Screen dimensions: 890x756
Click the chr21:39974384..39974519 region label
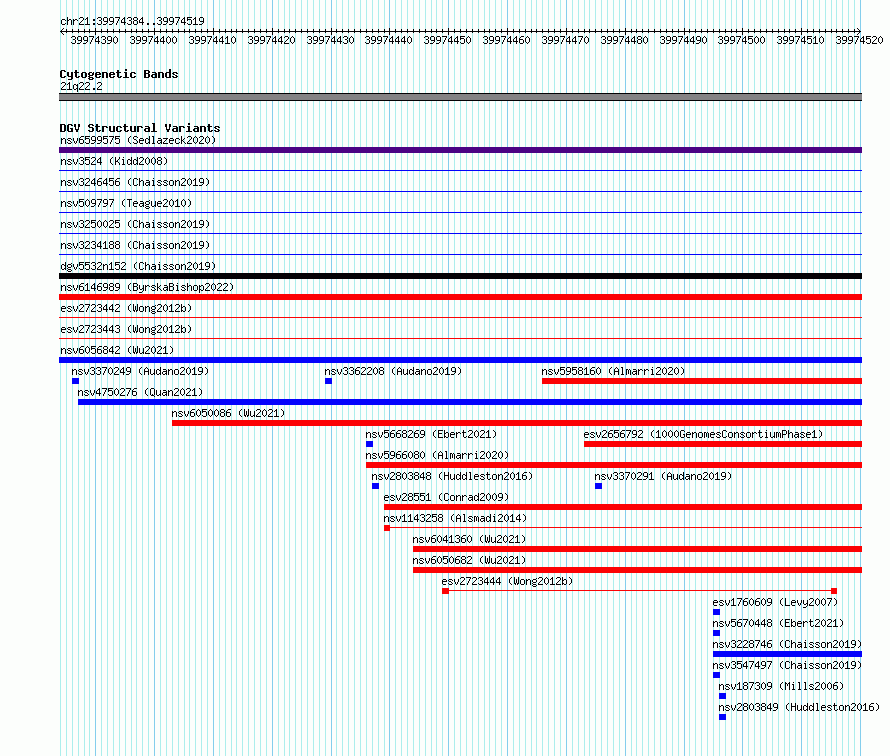click(x=132, y=21)
